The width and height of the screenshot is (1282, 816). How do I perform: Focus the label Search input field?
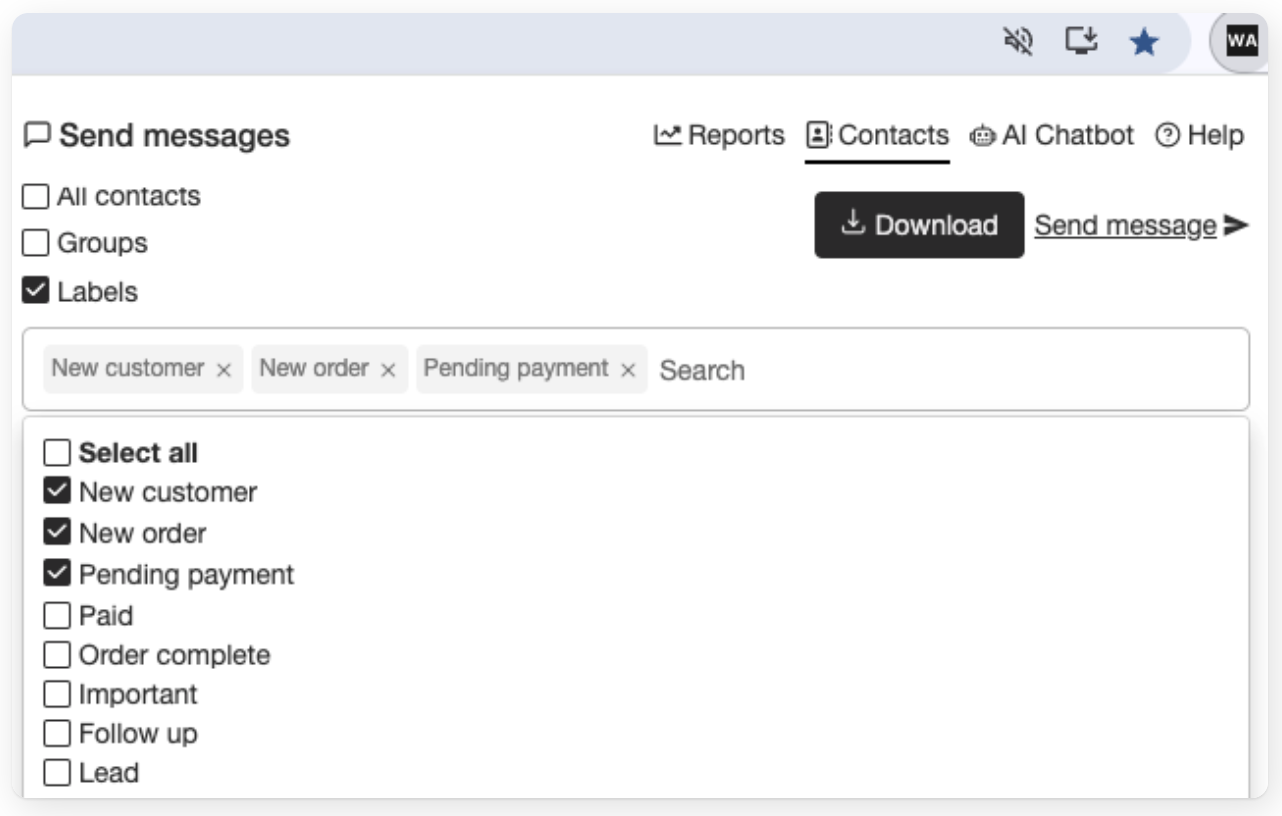coord(940,371)
